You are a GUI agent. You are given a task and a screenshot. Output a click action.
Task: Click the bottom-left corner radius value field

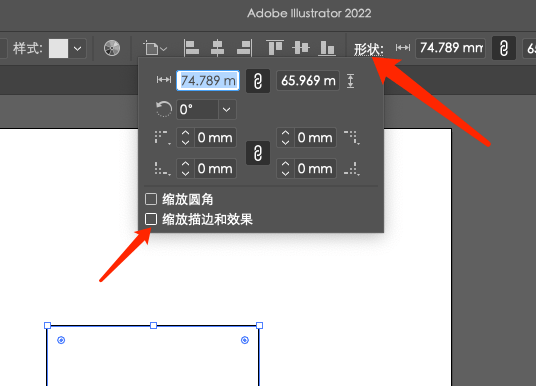[x=215, y=169]
